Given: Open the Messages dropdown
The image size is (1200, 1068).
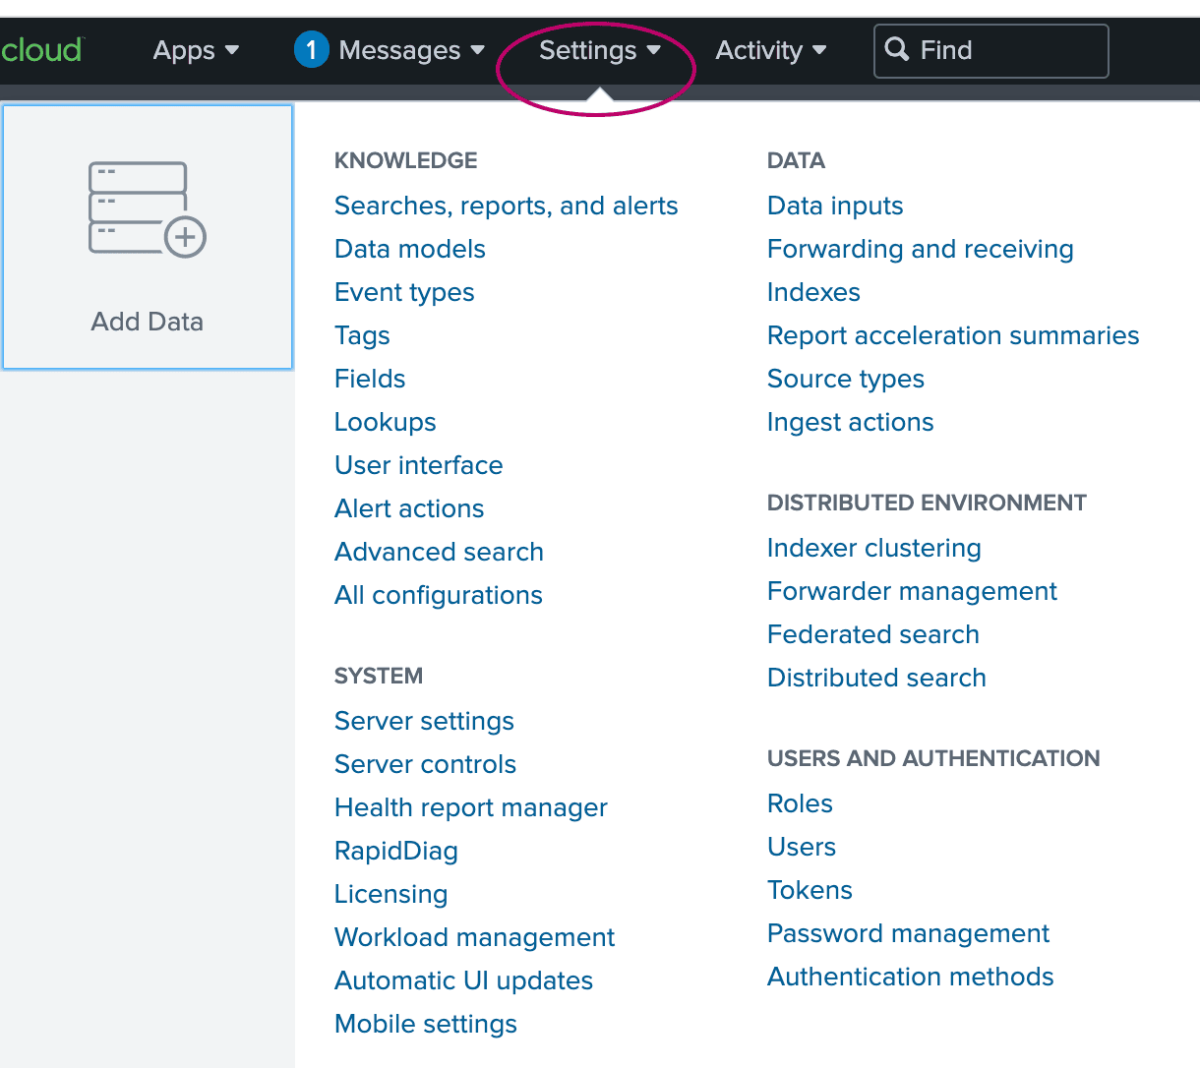Looking at the screenshot, I should click(x=411, y=50).
